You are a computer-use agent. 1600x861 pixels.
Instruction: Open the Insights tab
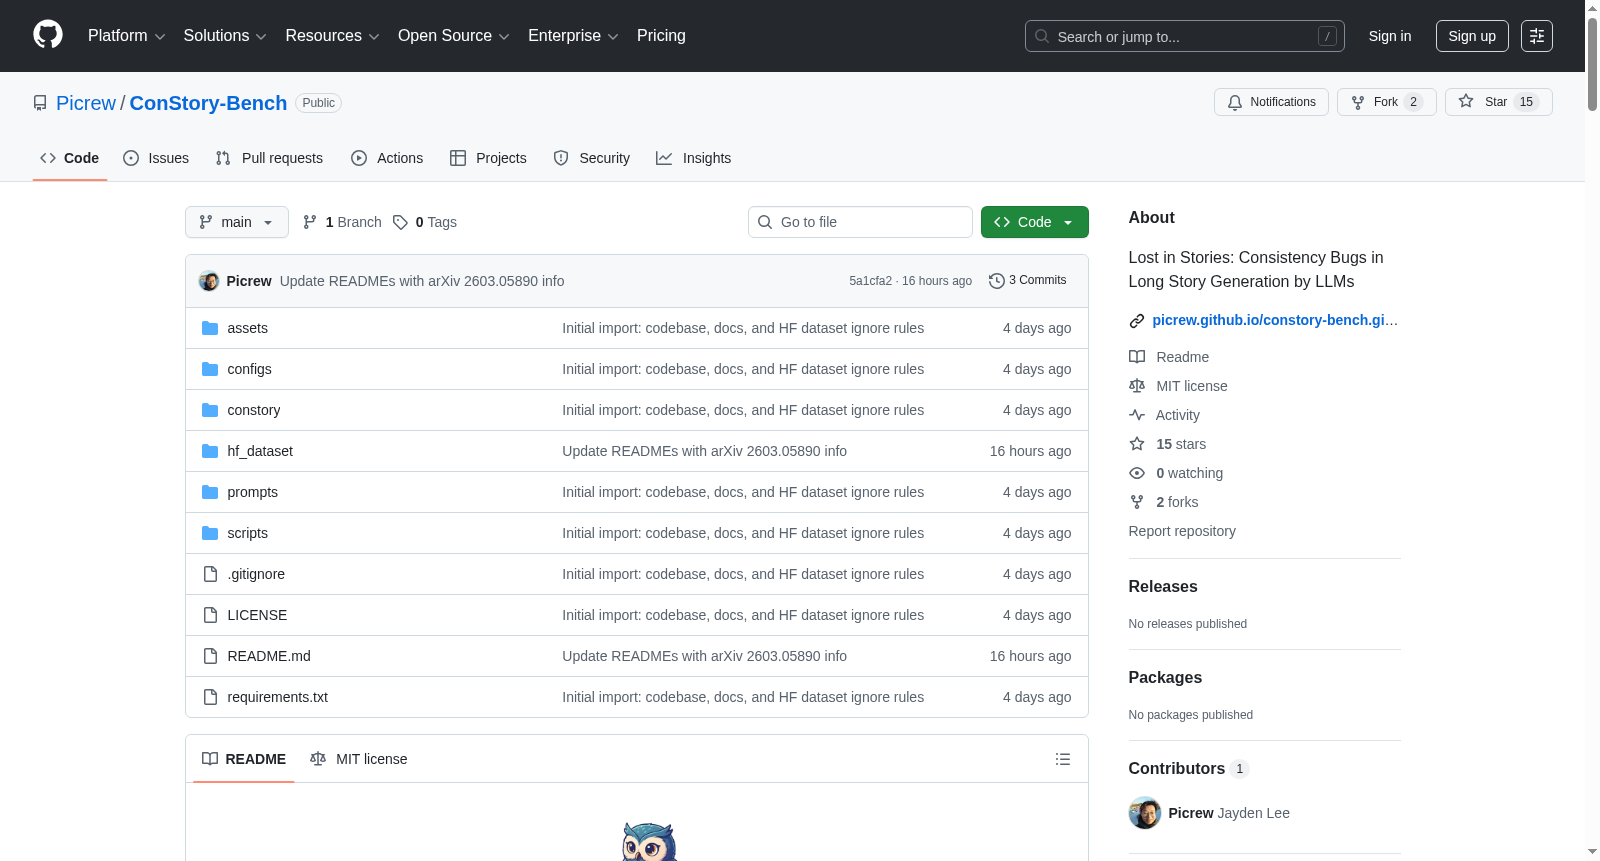[x=694, y=158]
